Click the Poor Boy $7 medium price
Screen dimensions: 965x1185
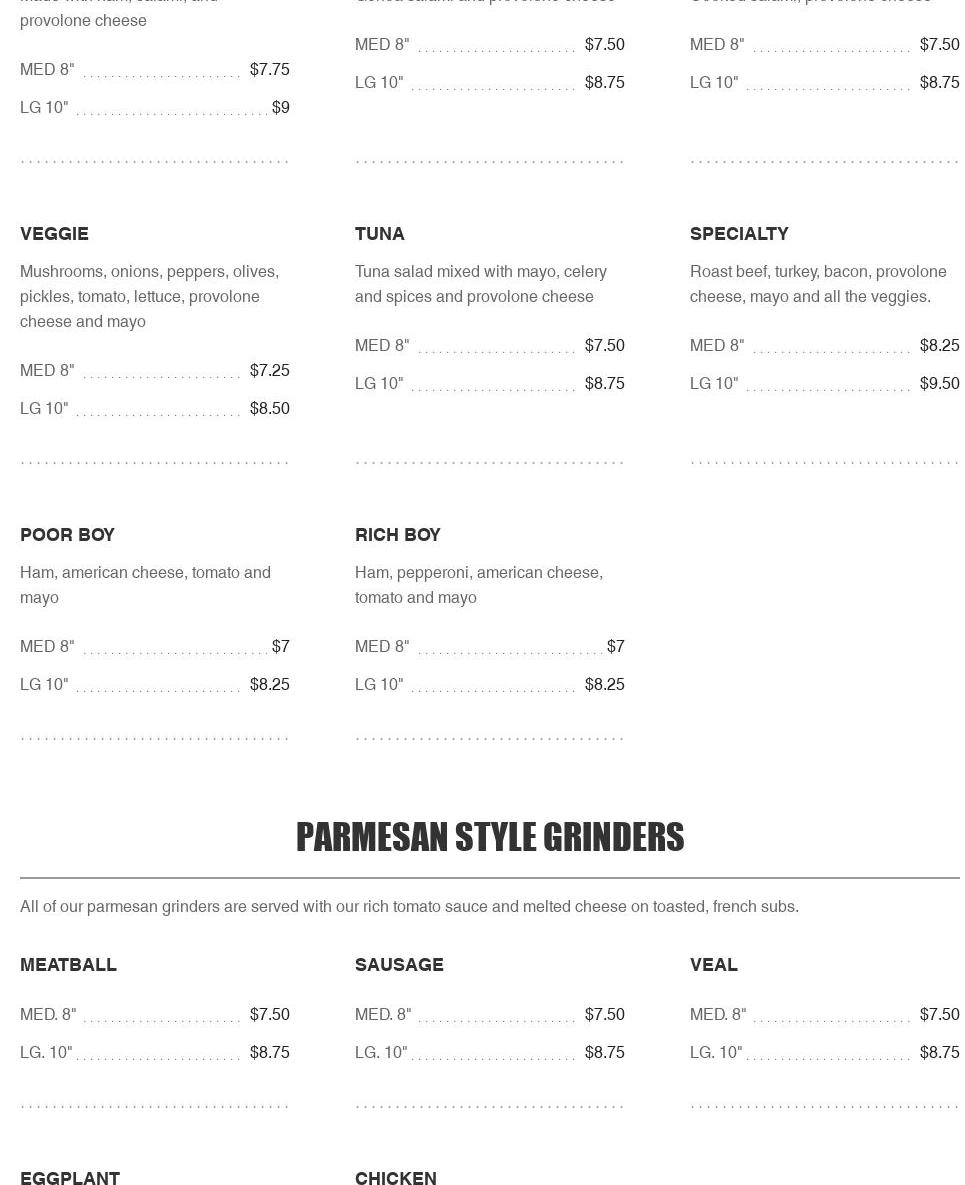click(280, 646)
